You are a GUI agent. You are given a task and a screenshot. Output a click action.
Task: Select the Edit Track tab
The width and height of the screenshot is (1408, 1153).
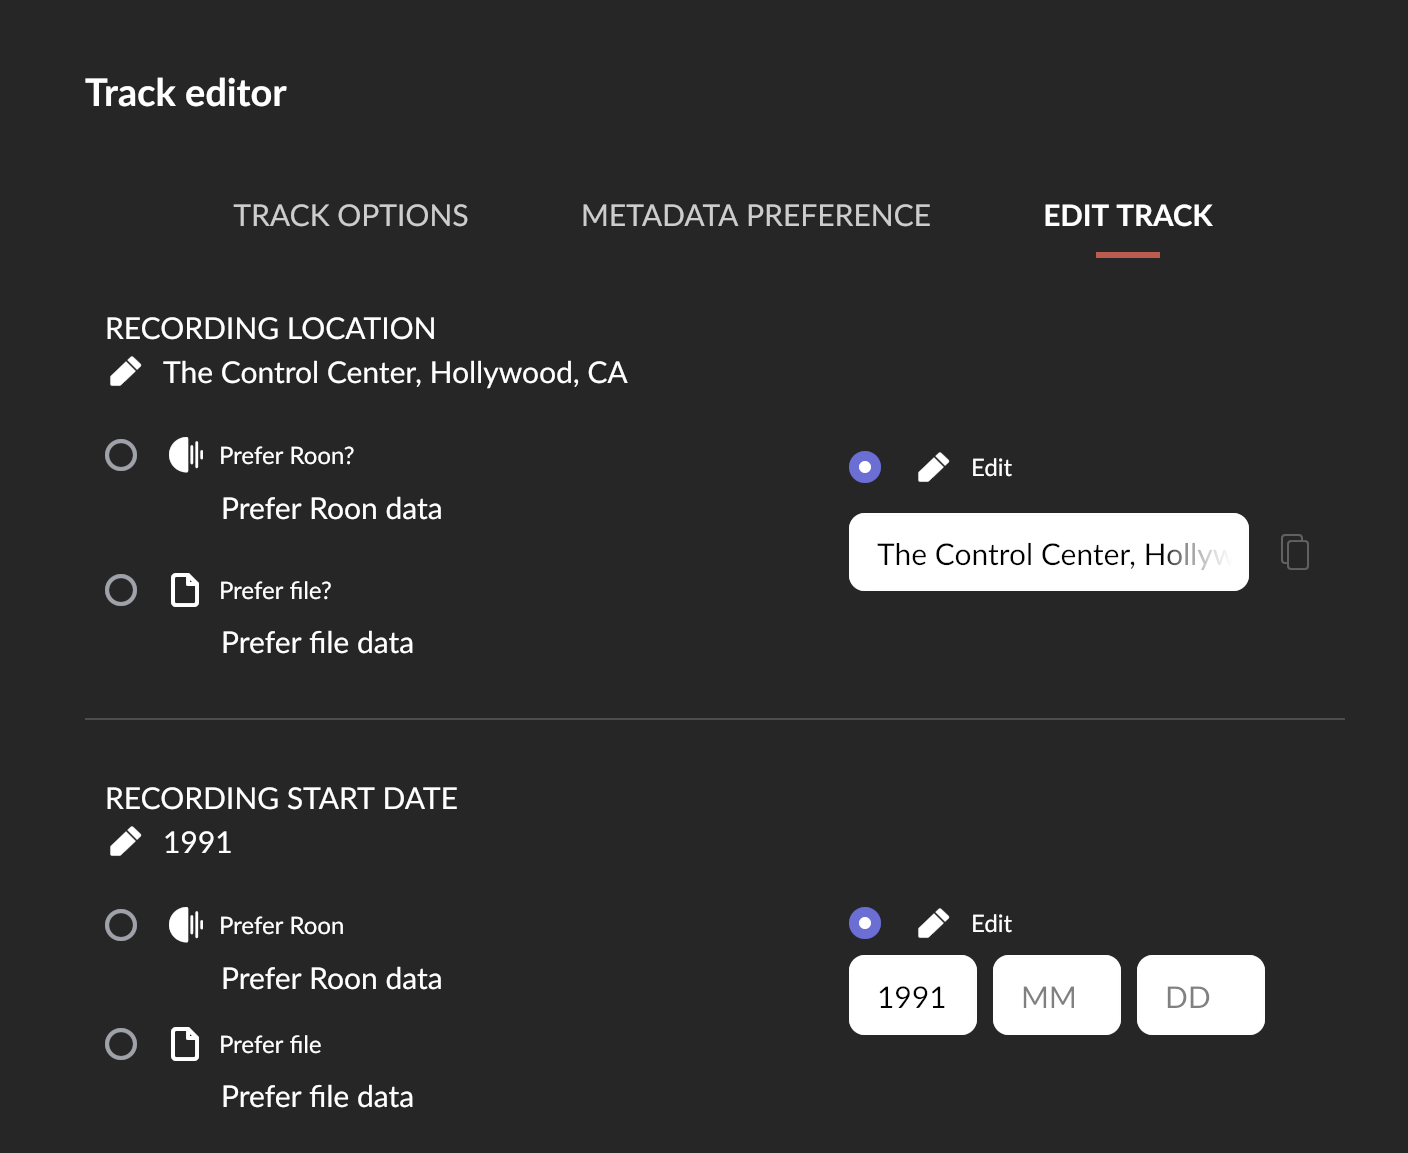[x=1128, y=216]
